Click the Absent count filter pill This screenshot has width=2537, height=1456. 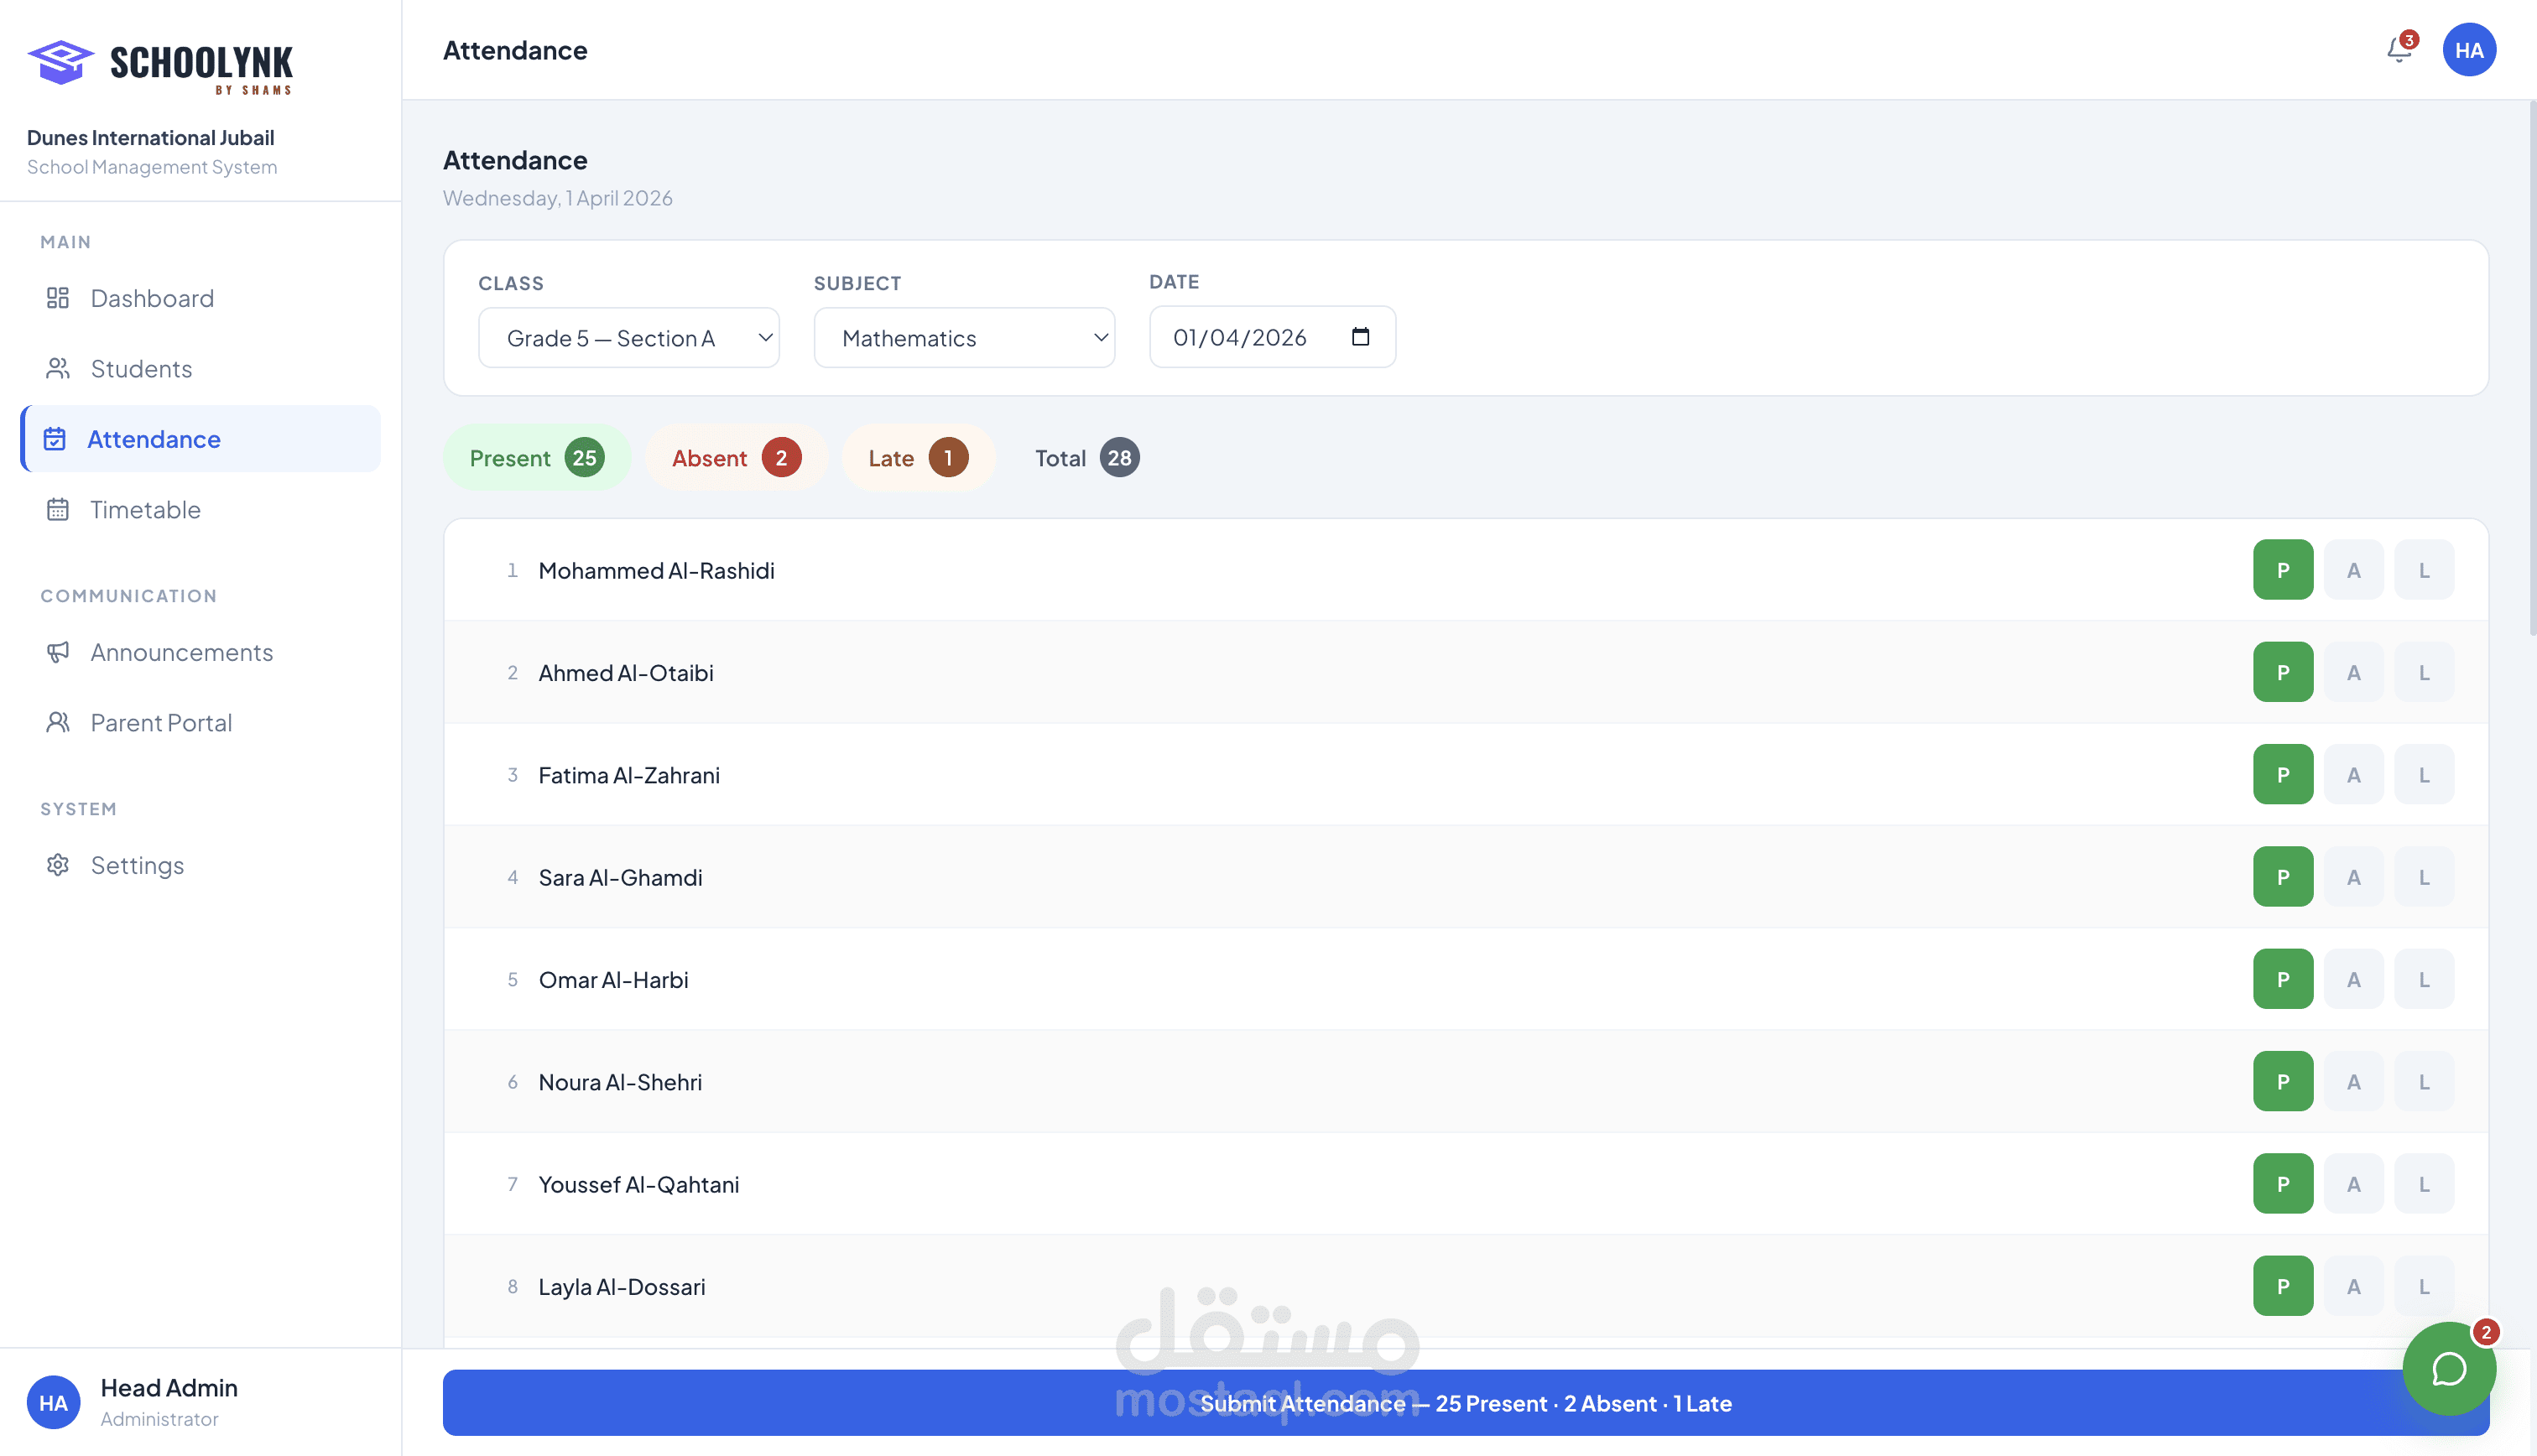click(x=735, y=458)
